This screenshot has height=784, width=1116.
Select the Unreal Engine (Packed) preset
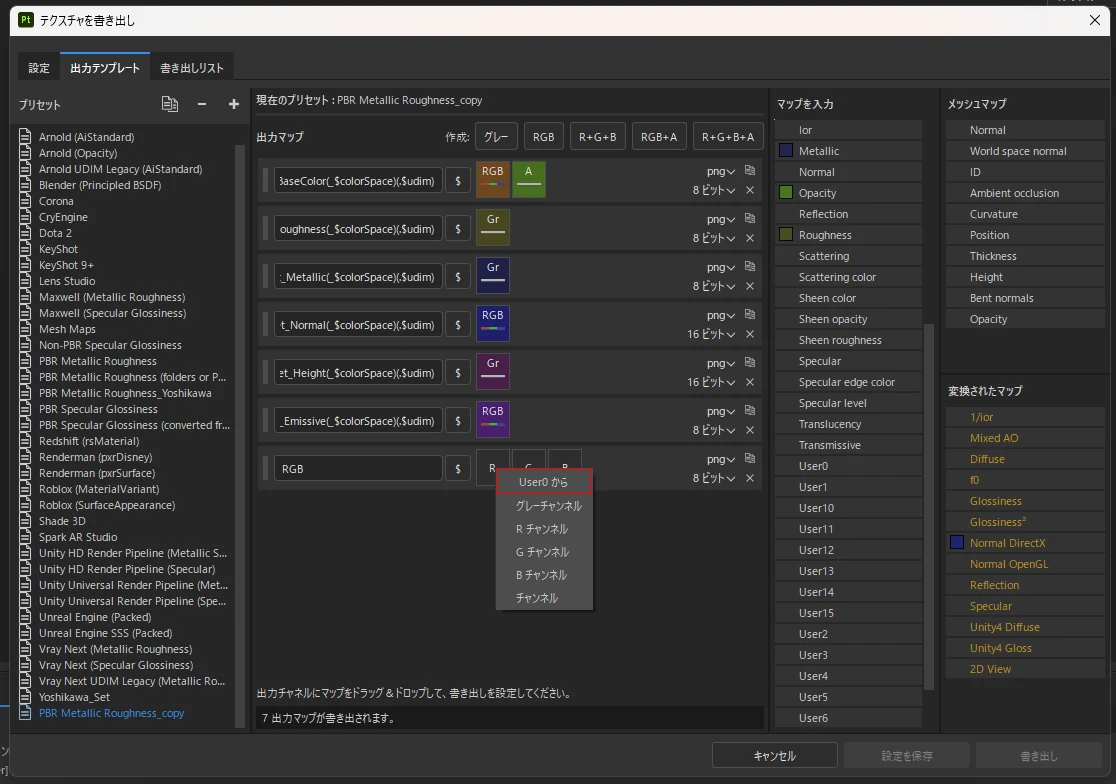95,617
